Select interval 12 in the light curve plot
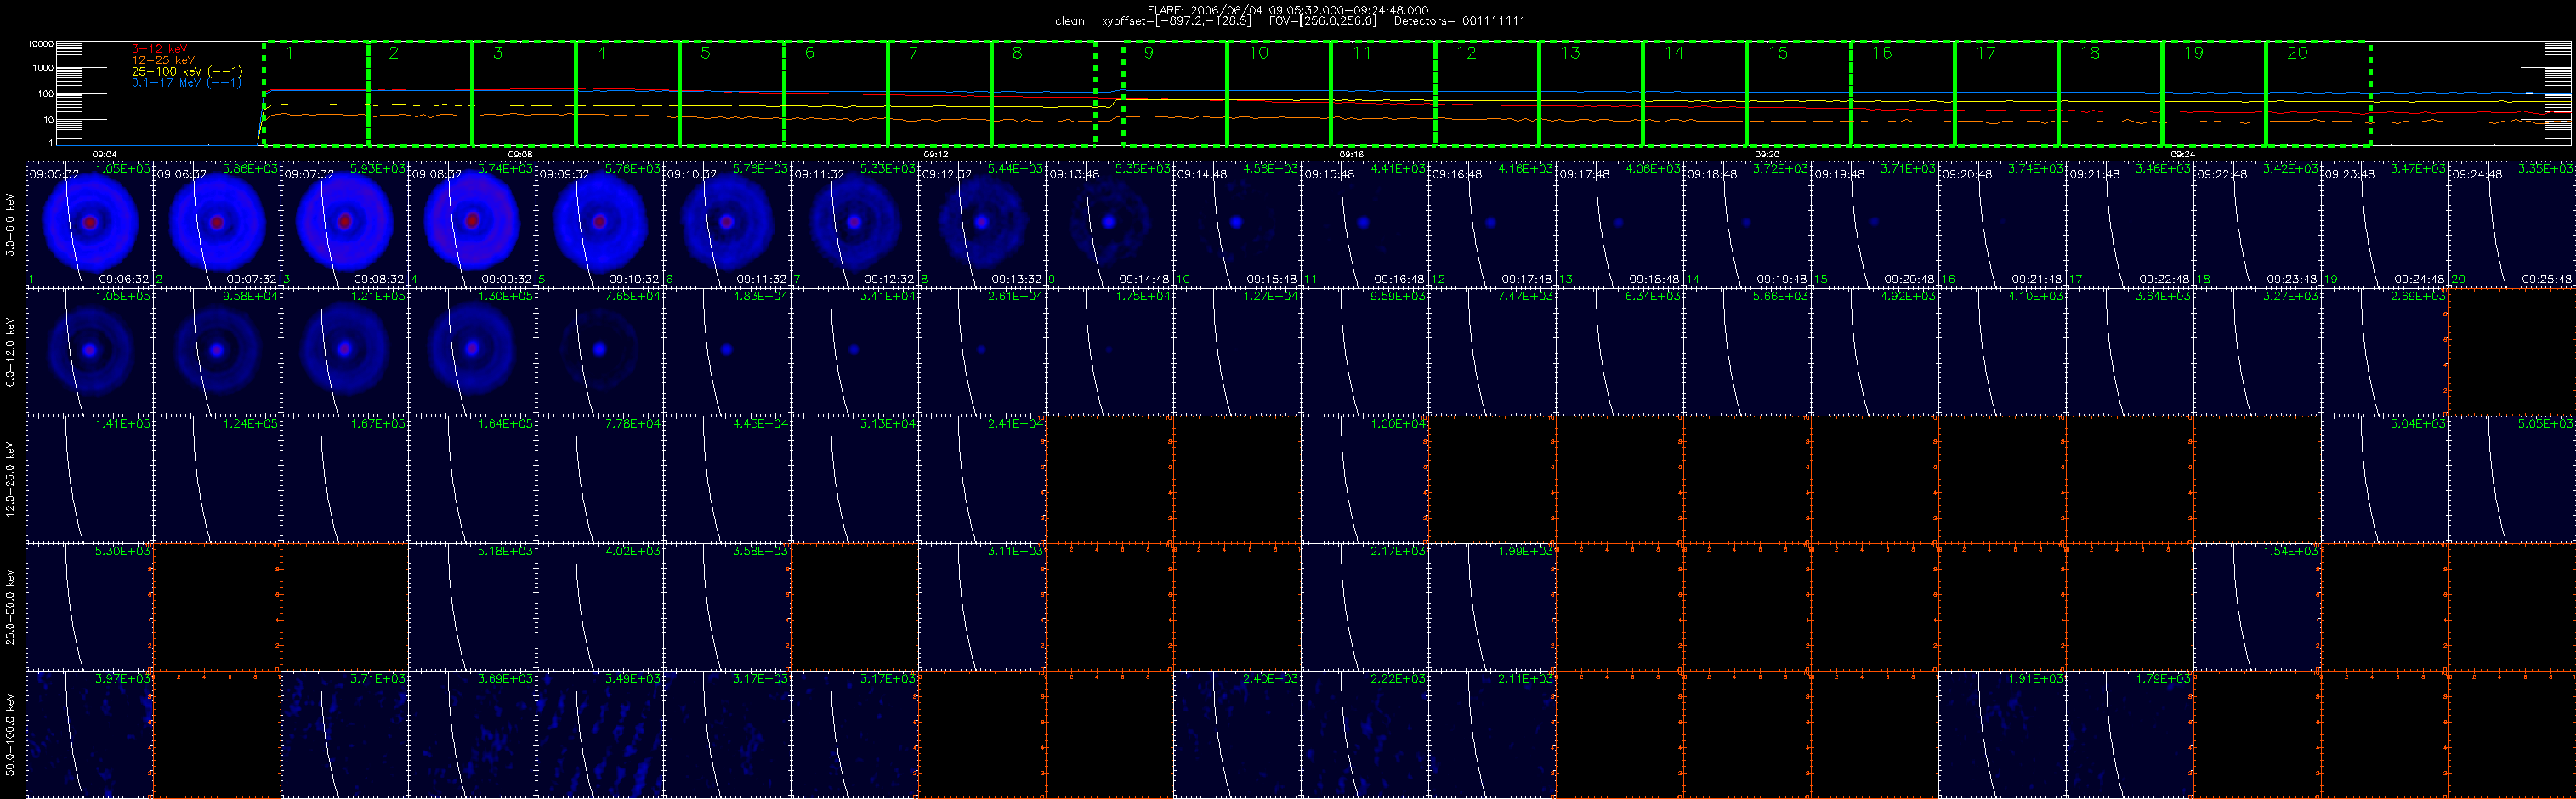 pos(1486,94)
